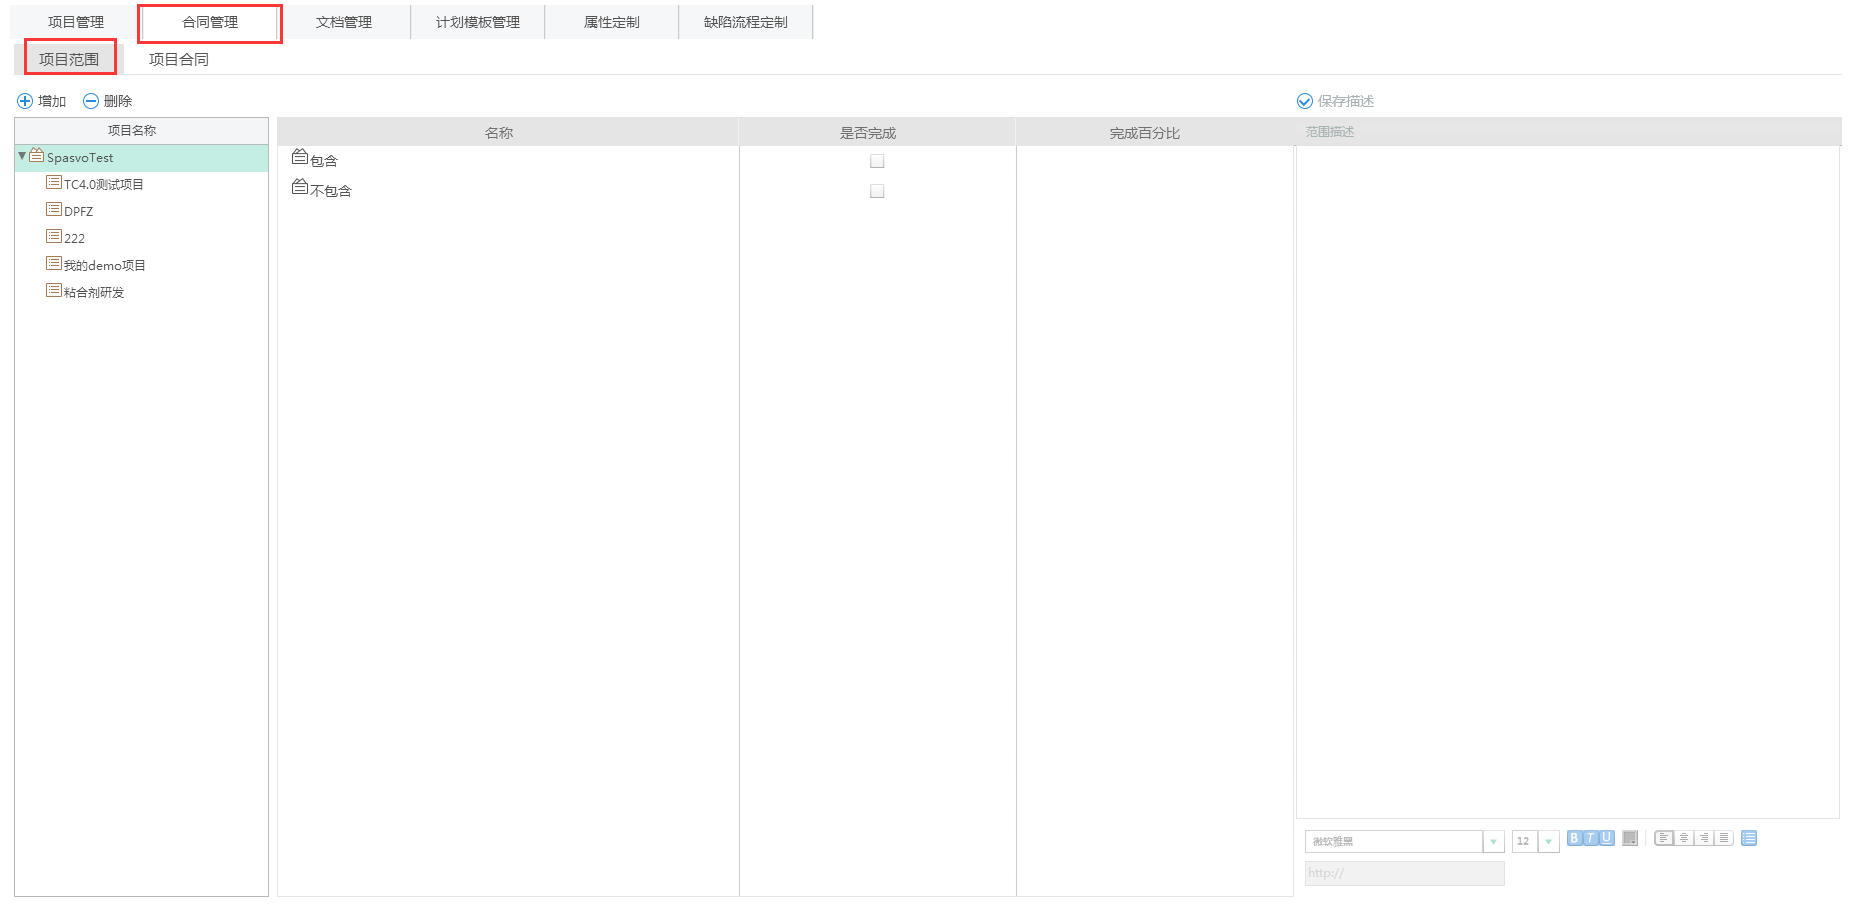Center-align the description text
This screenshot has height=906, width=1856.
1684,838
